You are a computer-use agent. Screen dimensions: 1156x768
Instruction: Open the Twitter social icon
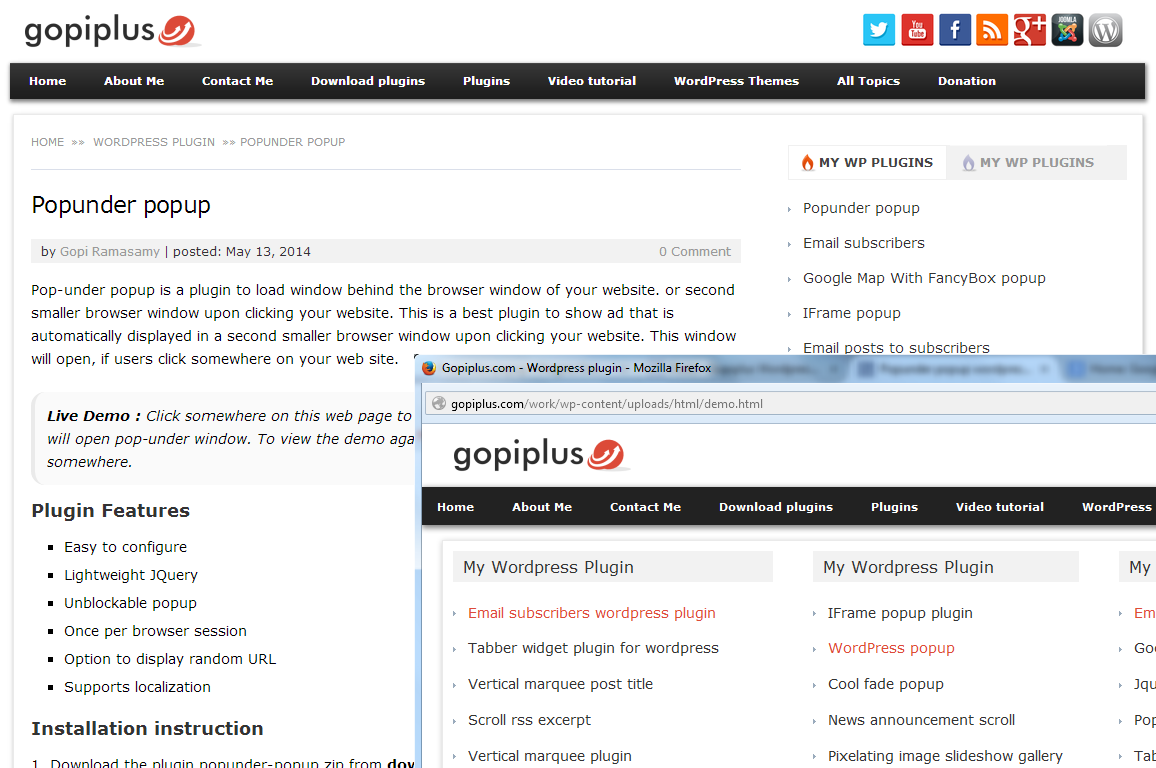(x=879, y=30)
